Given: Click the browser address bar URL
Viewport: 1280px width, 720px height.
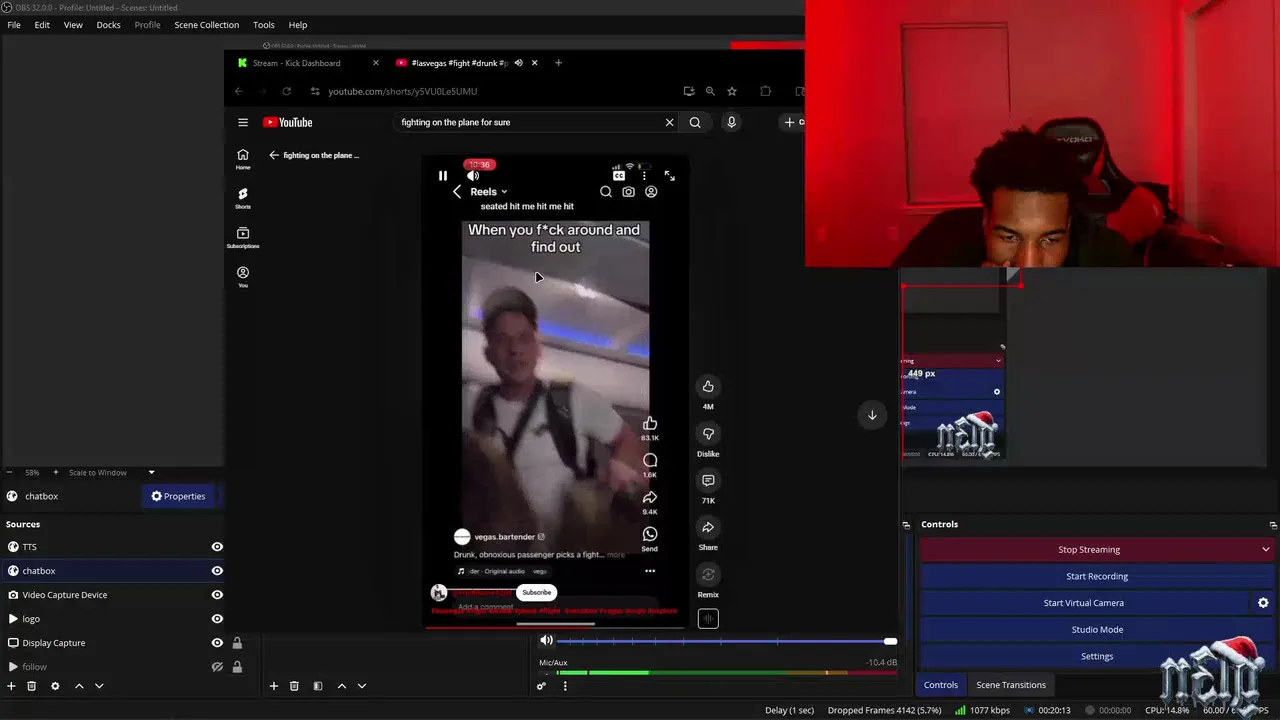Looking at the screenshot, I should 403,91.
